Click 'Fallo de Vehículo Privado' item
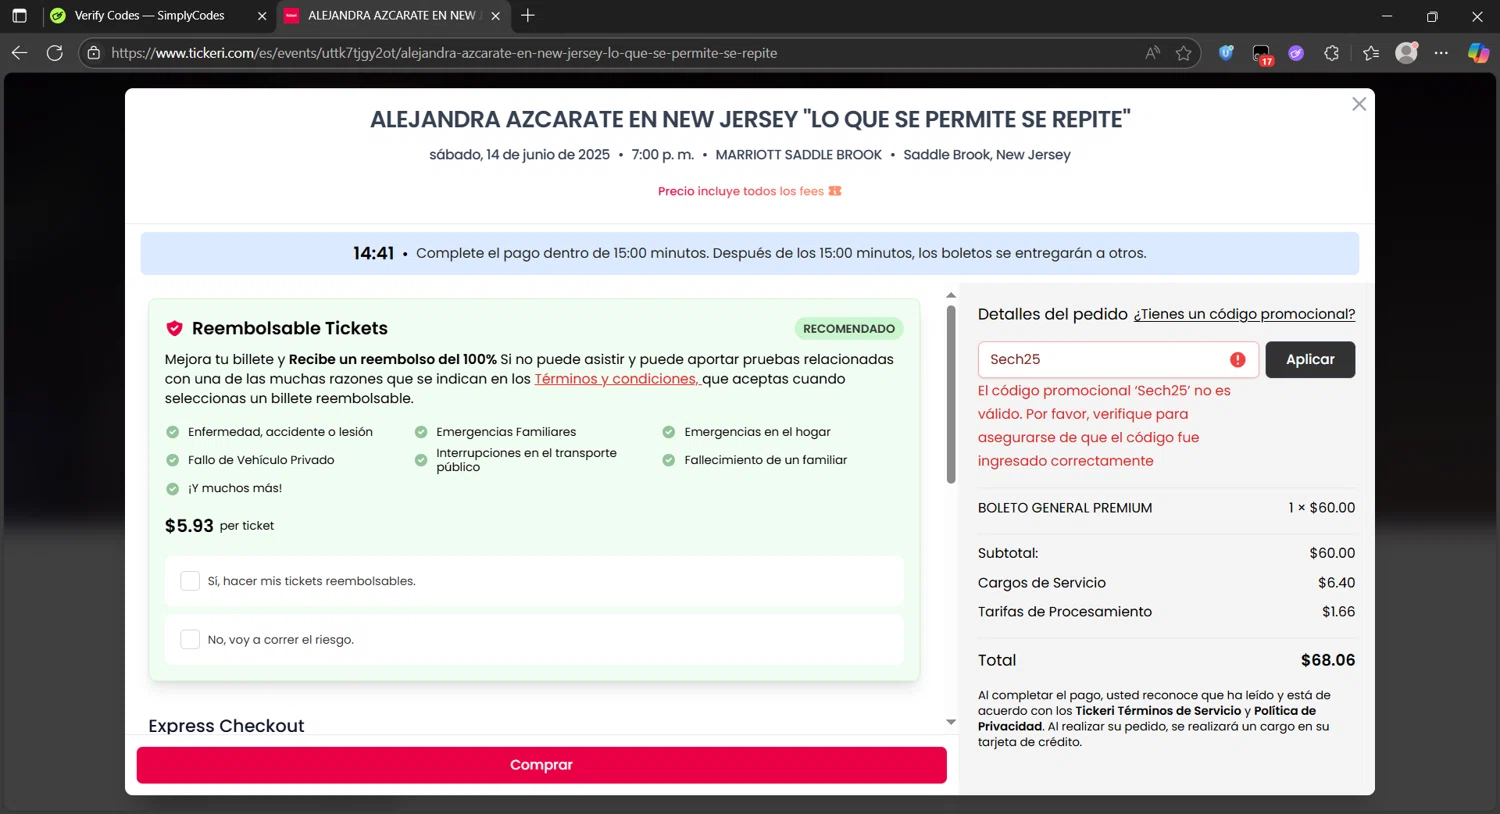 (261, 460)
